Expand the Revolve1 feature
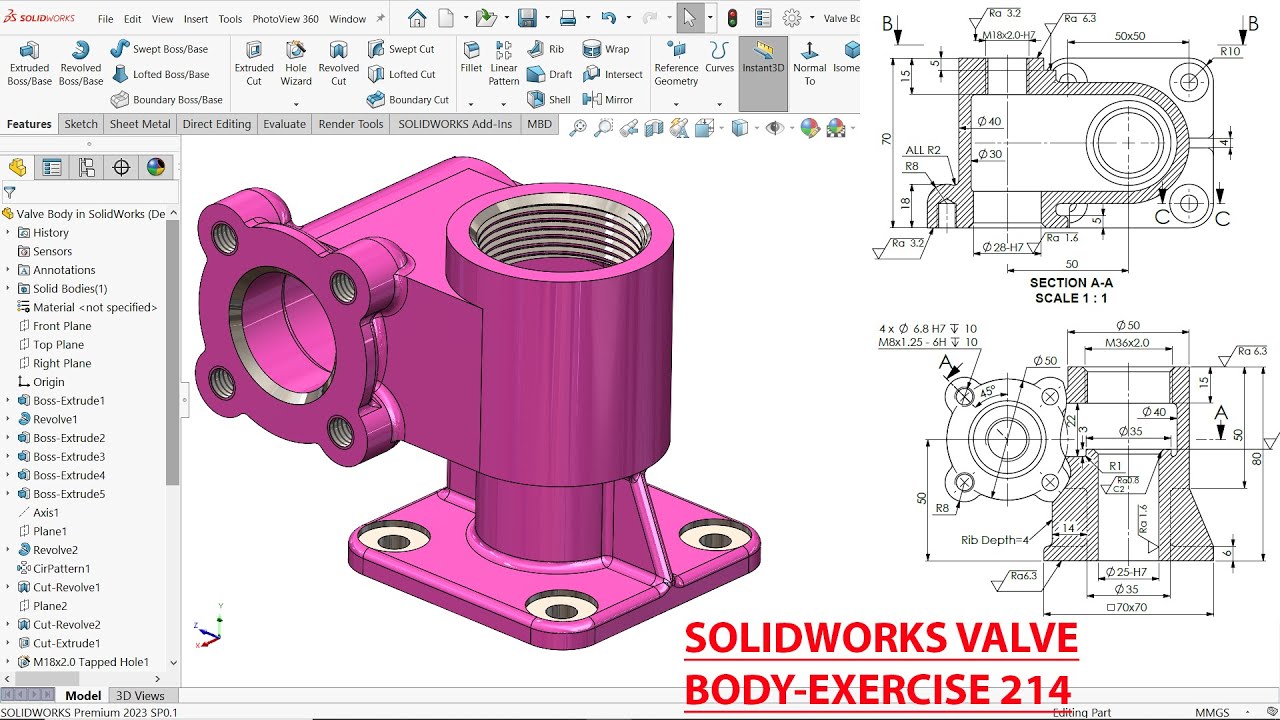 [x=8, y=420]
